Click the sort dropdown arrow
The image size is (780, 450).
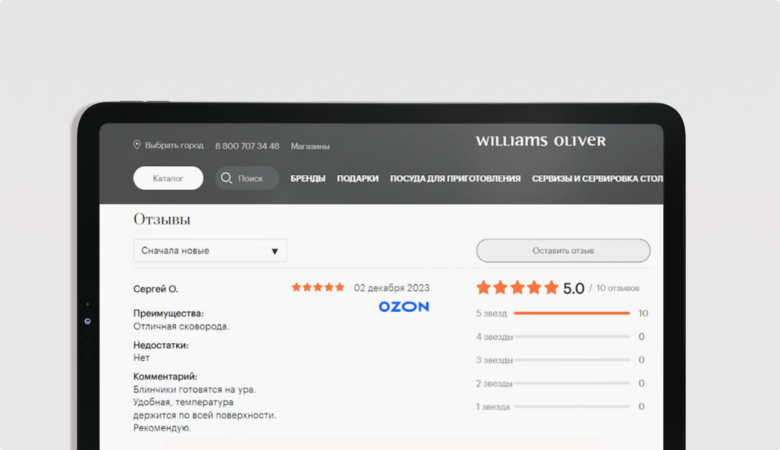(x=275, y=251)
